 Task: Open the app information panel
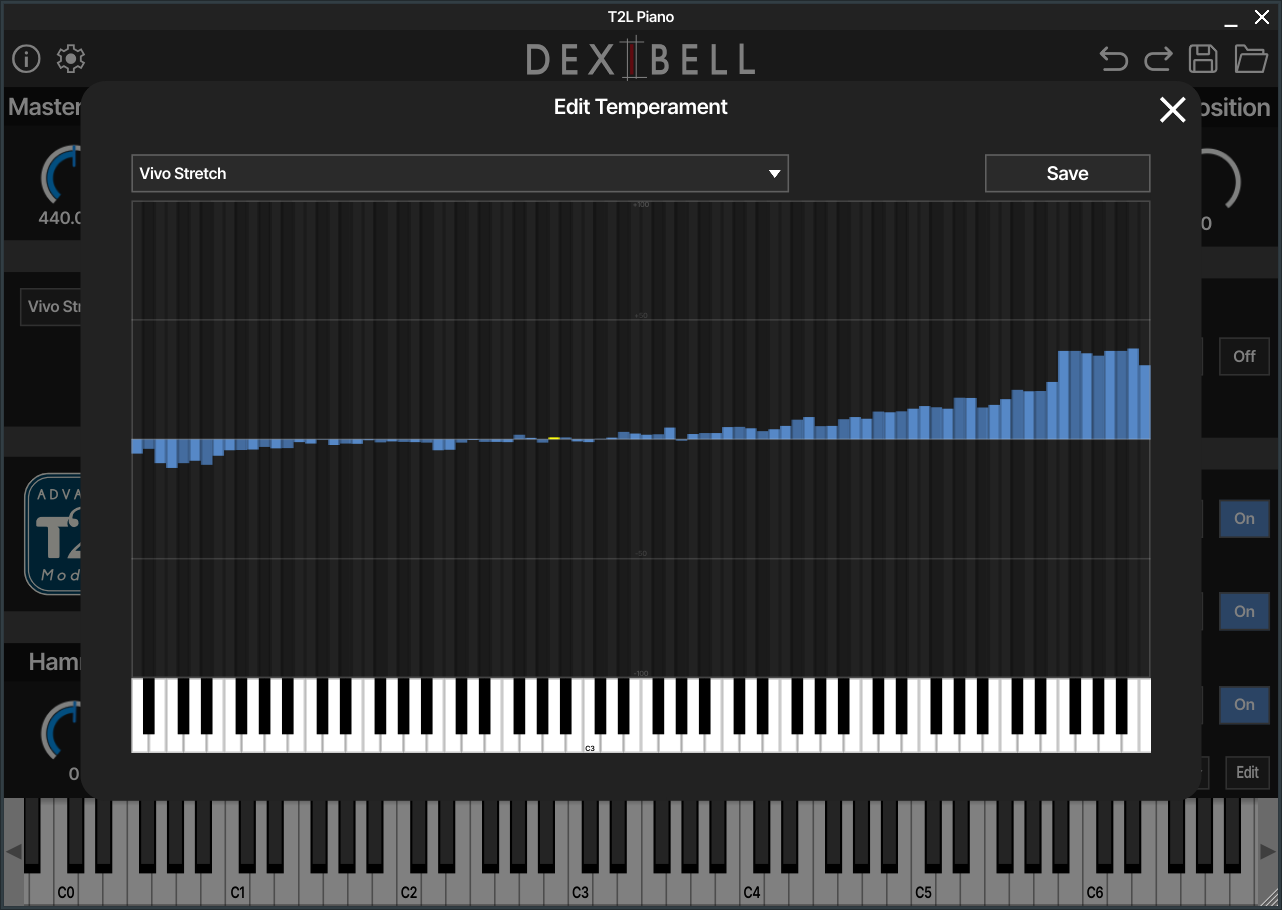(26, 59)
